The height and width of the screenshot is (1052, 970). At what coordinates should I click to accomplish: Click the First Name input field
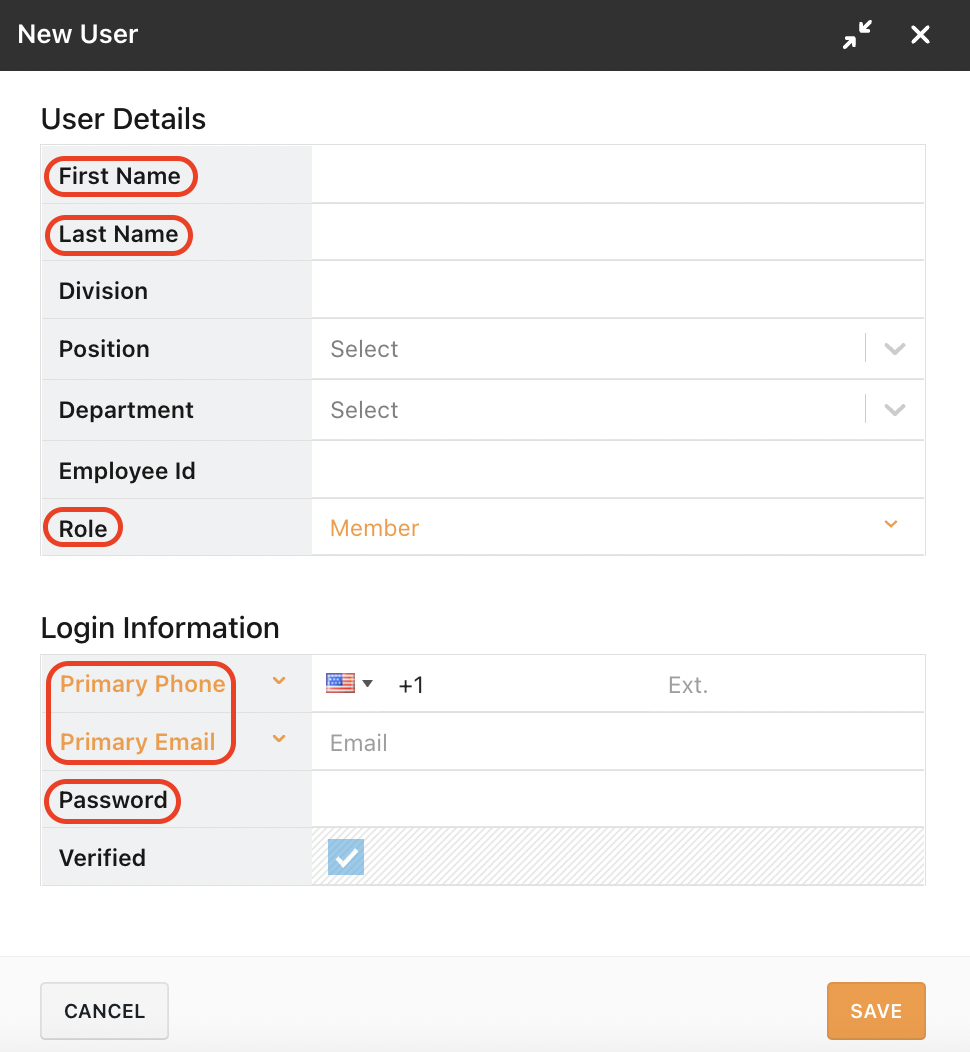618,174
